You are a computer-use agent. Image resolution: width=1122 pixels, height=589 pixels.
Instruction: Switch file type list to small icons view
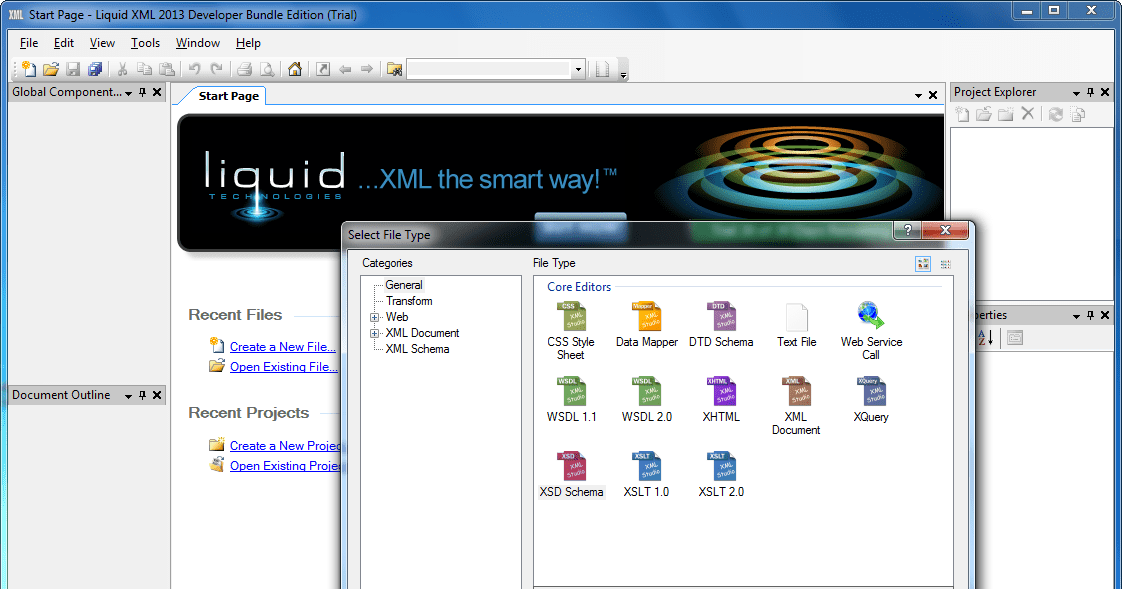point(945,264)
